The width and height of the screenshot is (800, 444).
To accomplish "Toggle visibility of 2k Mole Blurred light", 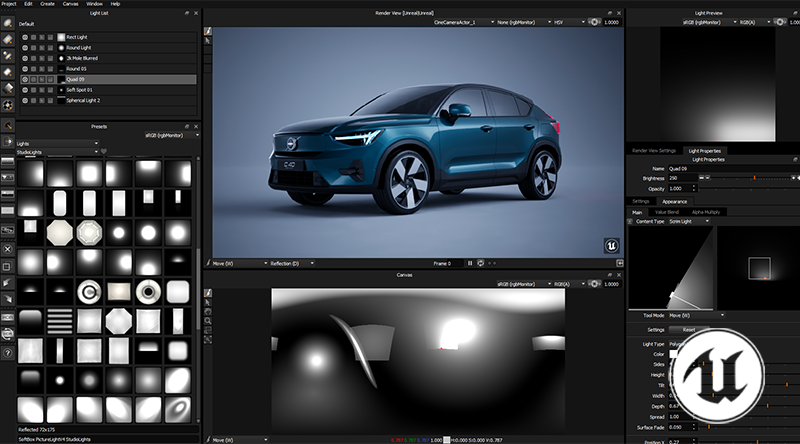I will (x=25, y=58).
